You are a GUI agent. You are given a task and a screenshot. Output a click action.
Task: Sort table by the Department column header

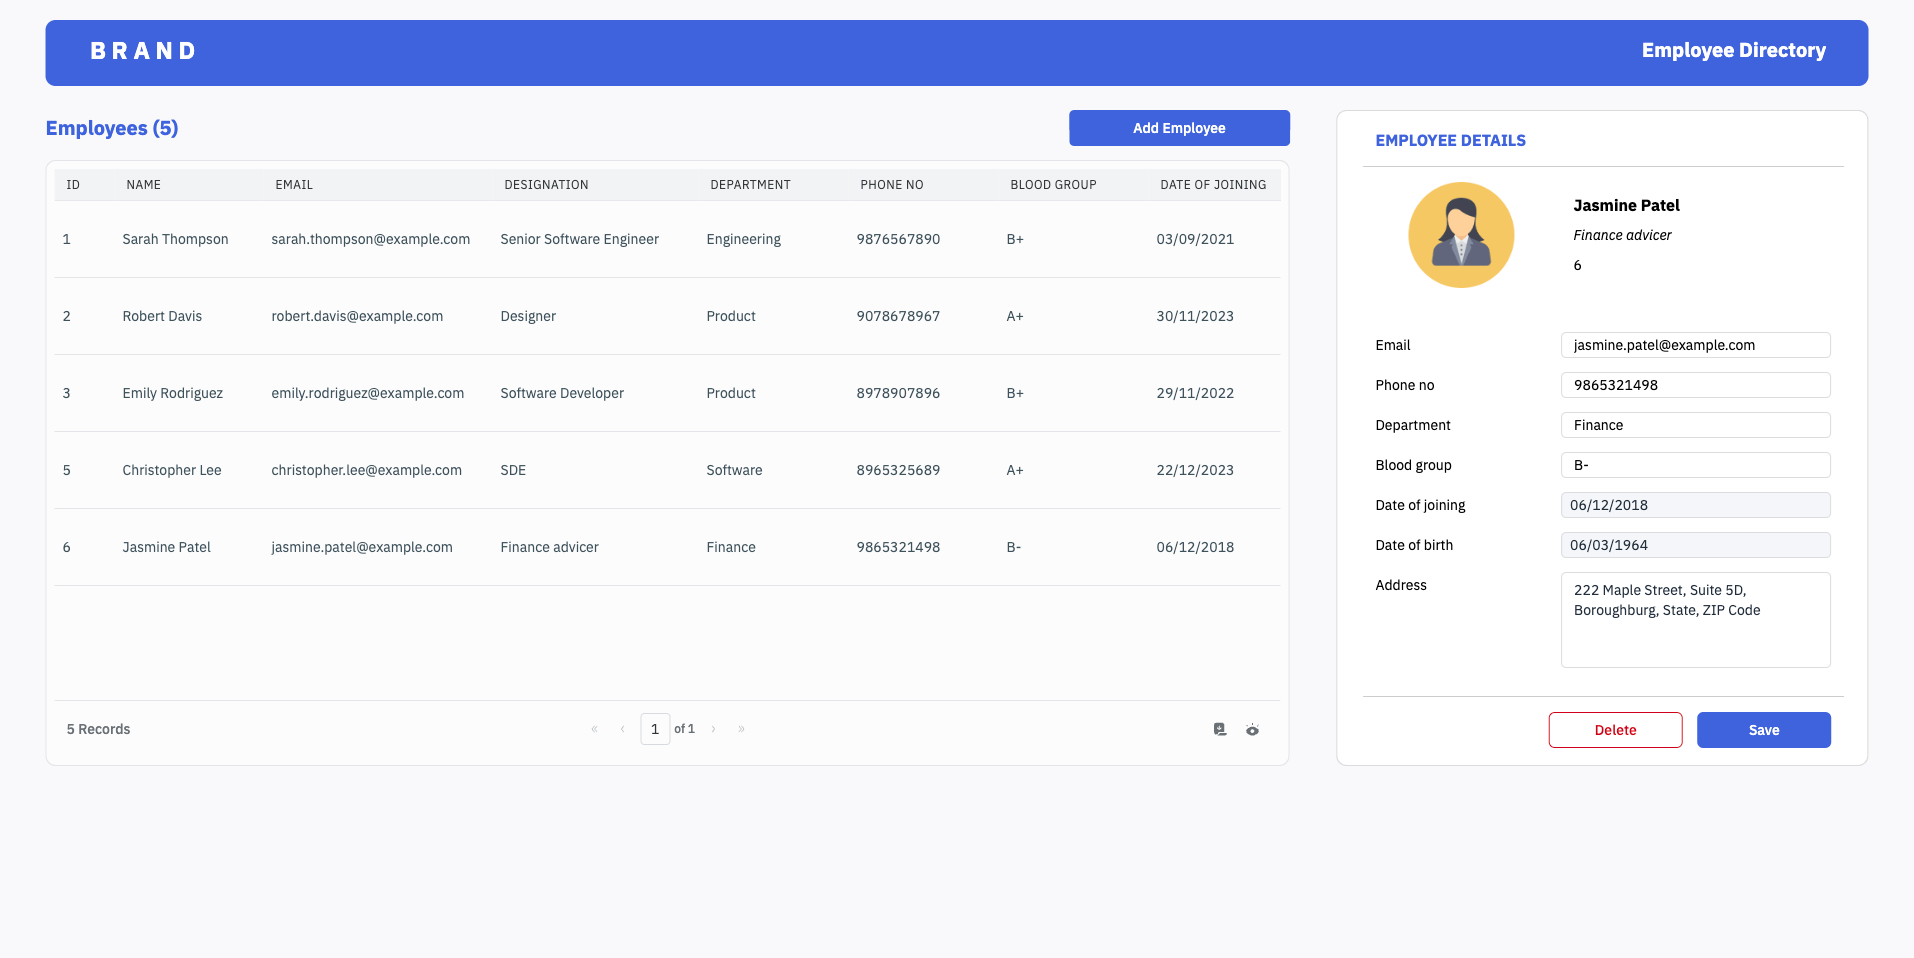point(750,185)
